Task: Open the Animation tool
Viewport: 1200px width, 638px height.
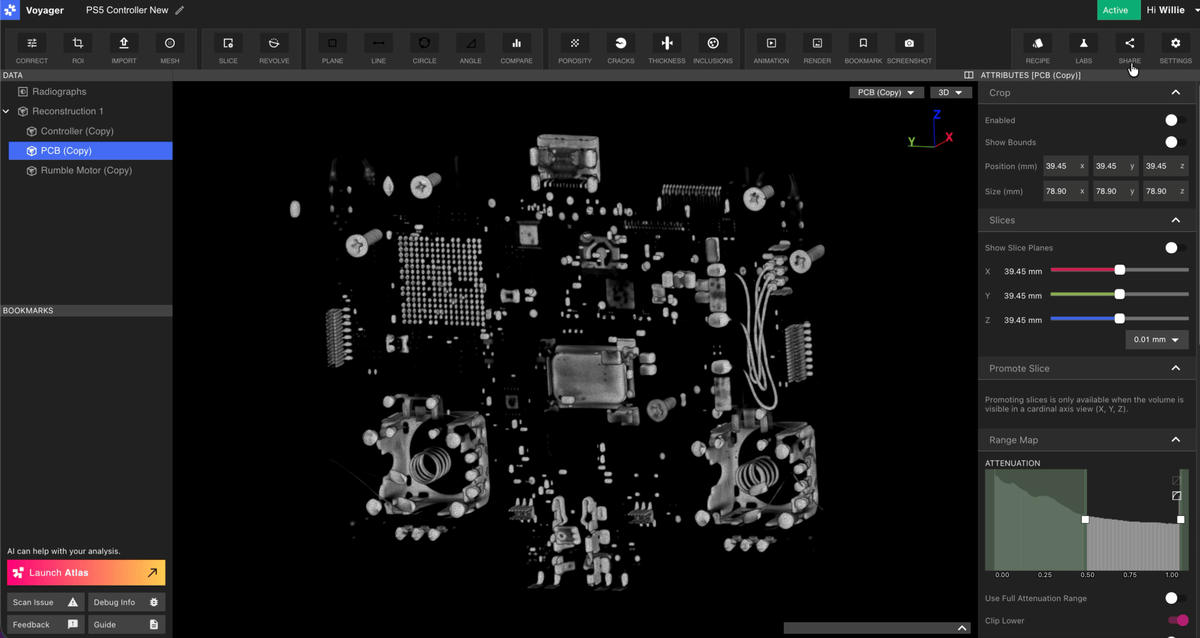Action: 771,49
